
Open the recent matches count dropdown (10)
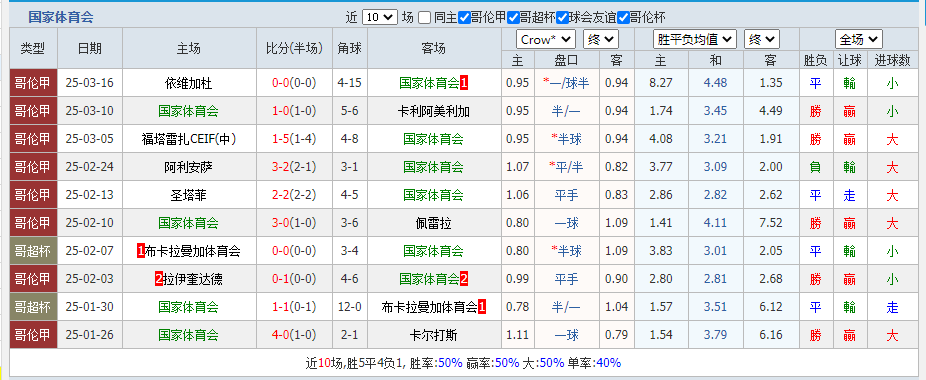(380, 17)
